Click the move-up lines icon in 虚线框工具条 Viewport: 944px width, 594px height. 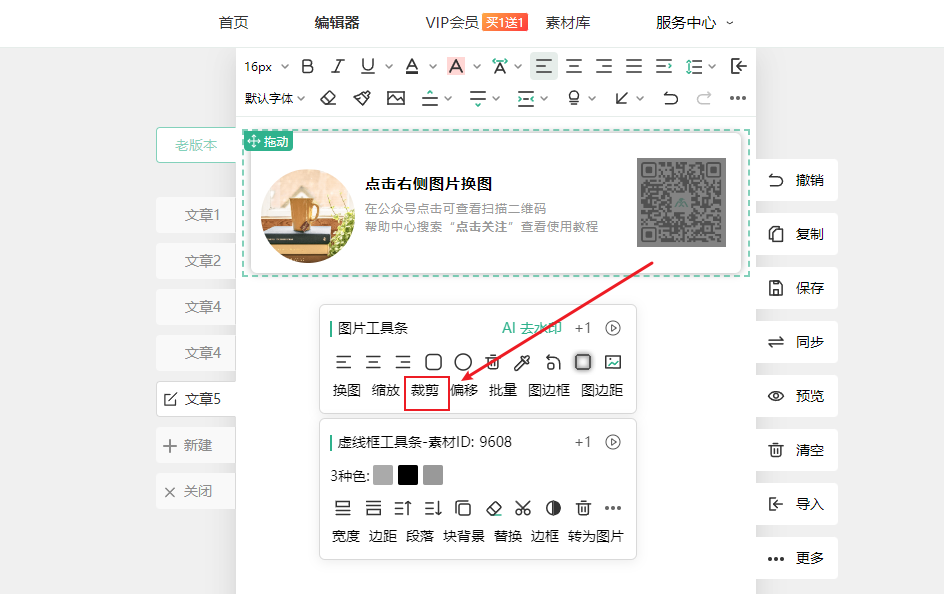(403, 509)
